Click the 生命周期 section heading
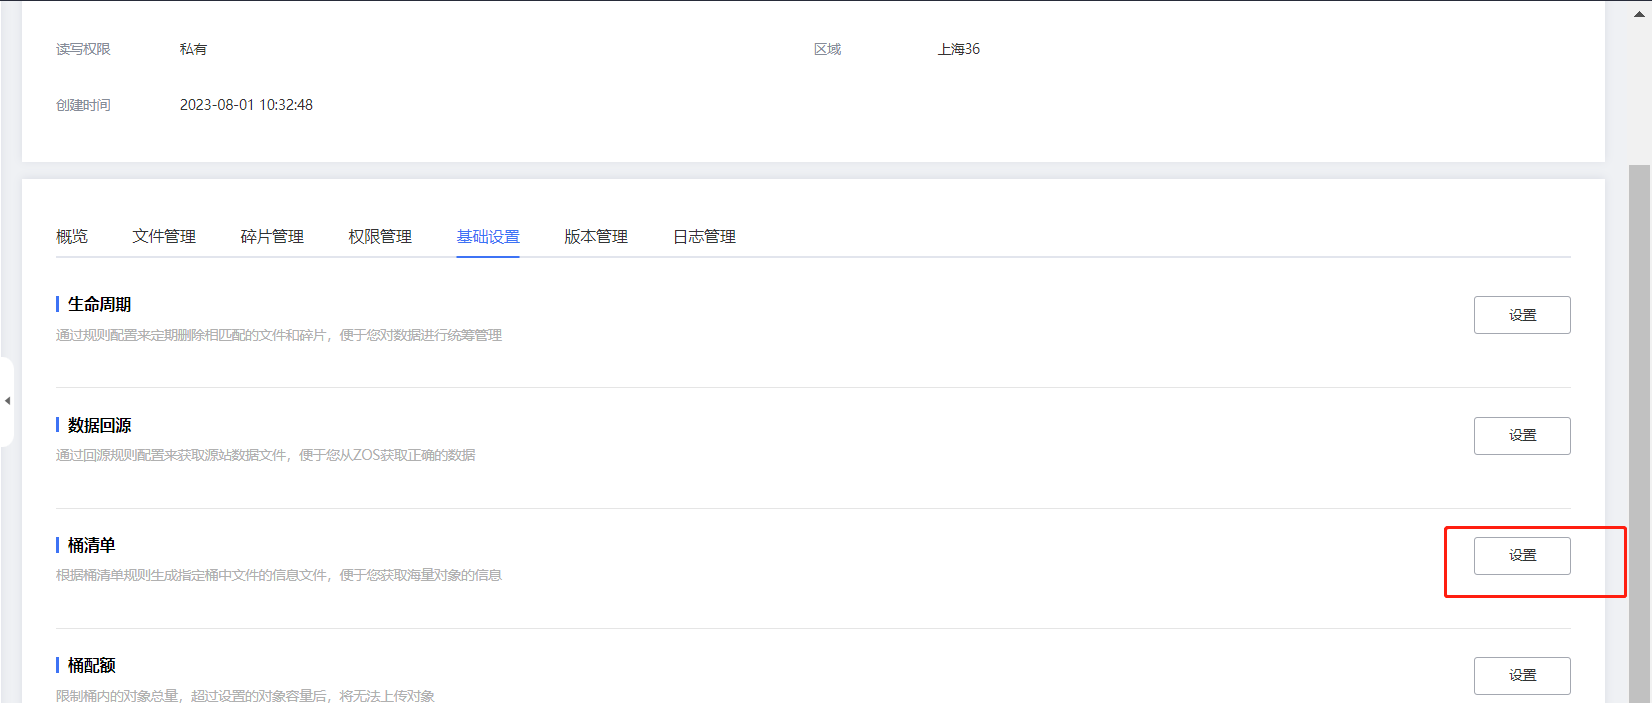 (99, 305)
